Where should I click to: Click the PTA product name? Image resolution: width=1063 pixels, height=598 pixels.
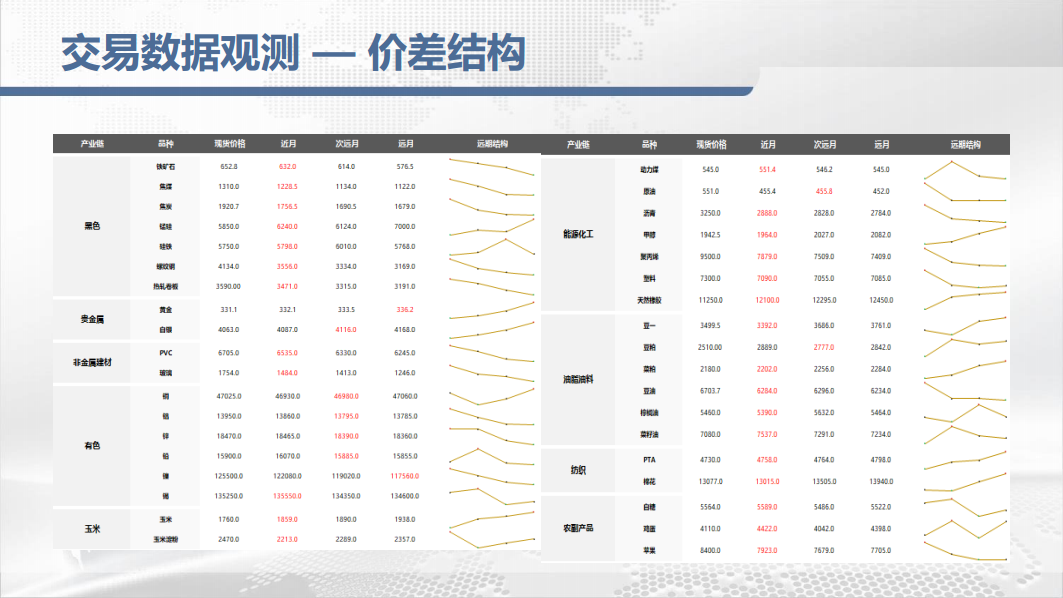(x=649, y=460)
